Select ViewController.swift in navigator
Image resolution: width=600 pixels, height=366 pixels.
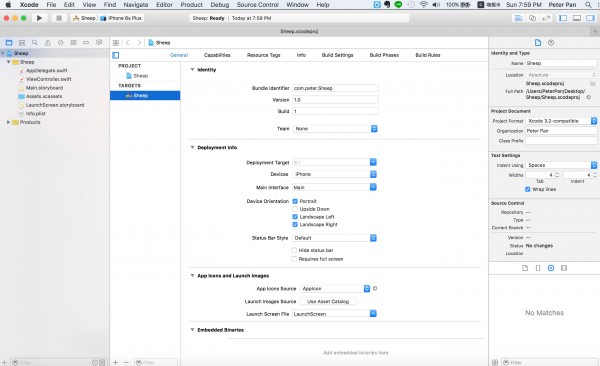pyautogui.click(x=48, y=79)
